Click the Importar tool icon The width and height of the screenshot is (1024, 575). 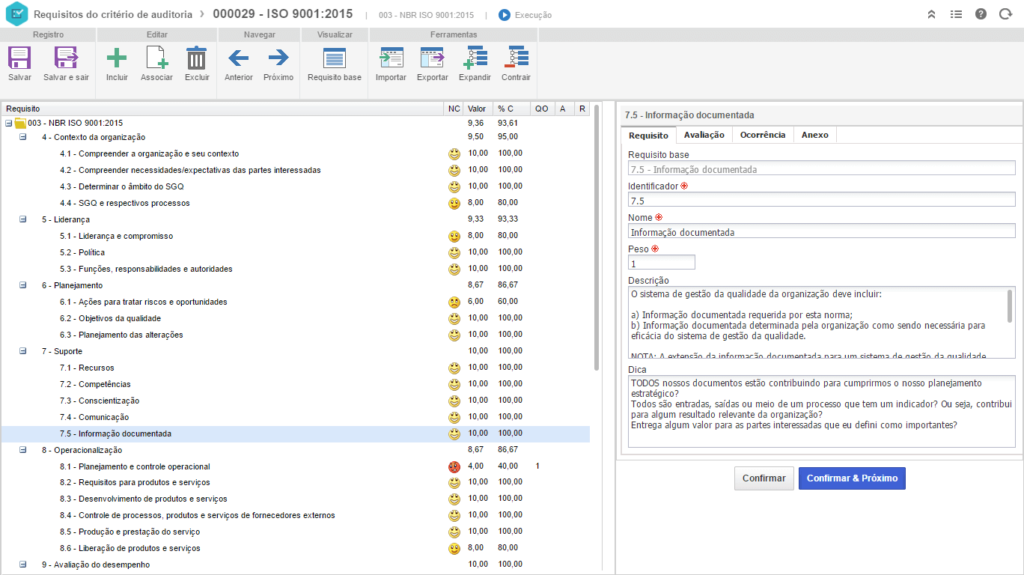[x=391, y=58]
